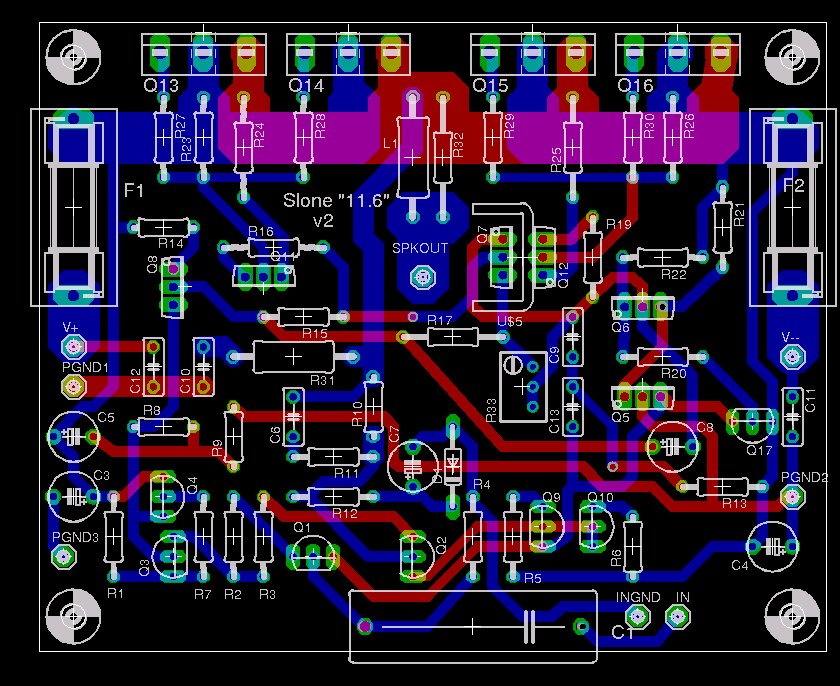
Task: Select trimmer R33
Action: click(x=522, y=386)
